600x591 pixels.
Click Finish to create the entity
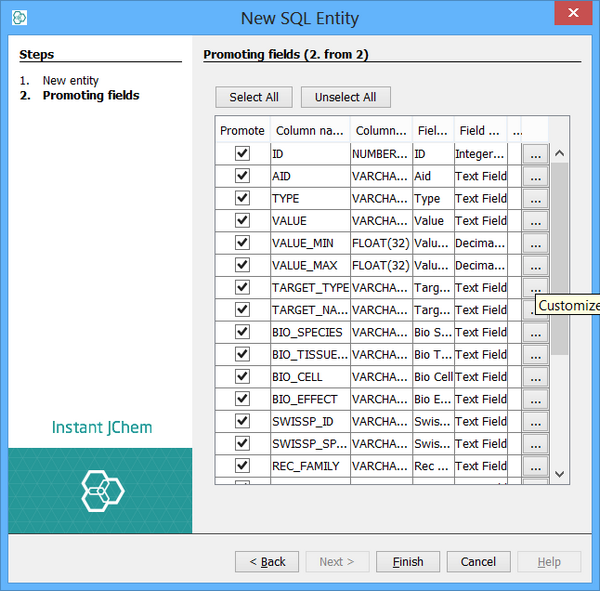coord(407,562)
